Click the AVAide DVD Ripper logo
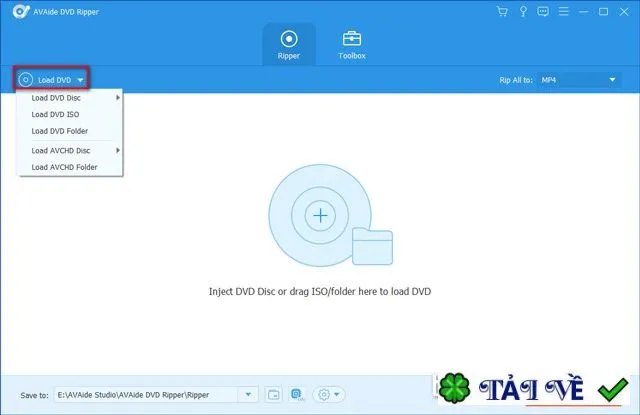Image resolution: width=640 pixels, height=415 pixels. point(20,11)
